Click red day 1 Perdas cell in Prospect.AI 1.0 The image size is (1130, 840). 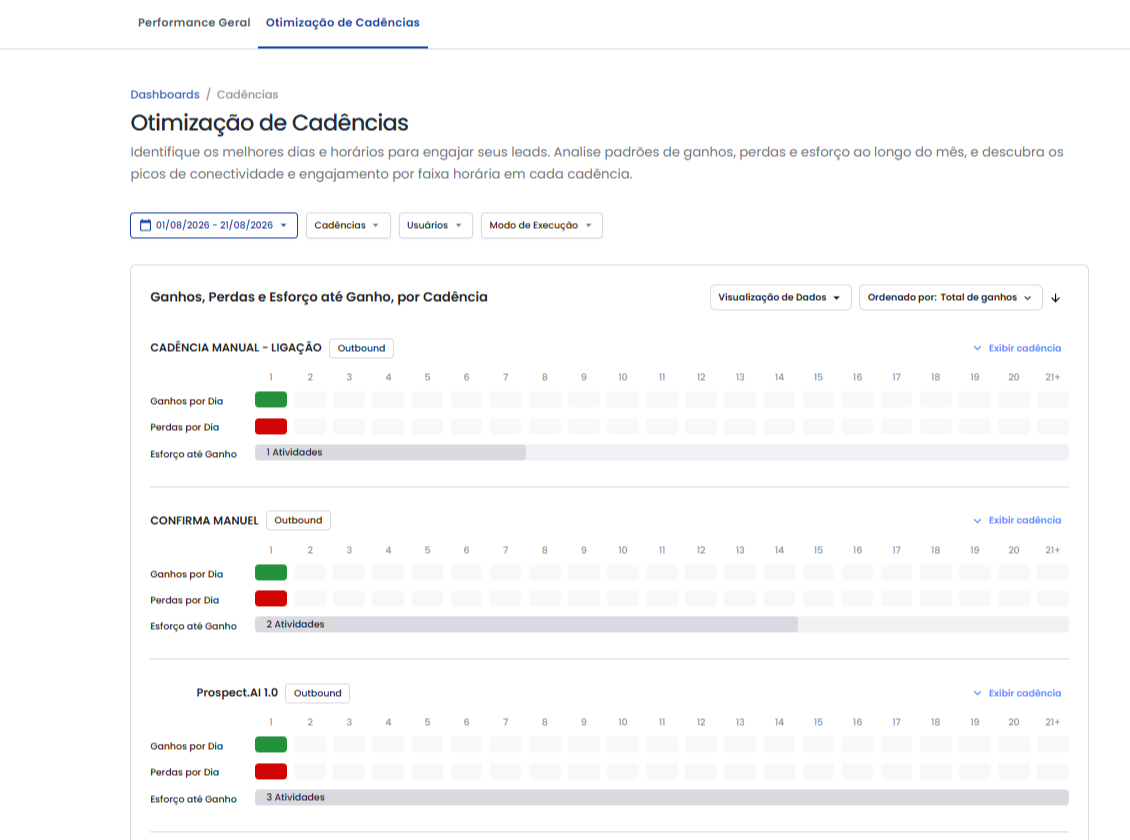271,772
